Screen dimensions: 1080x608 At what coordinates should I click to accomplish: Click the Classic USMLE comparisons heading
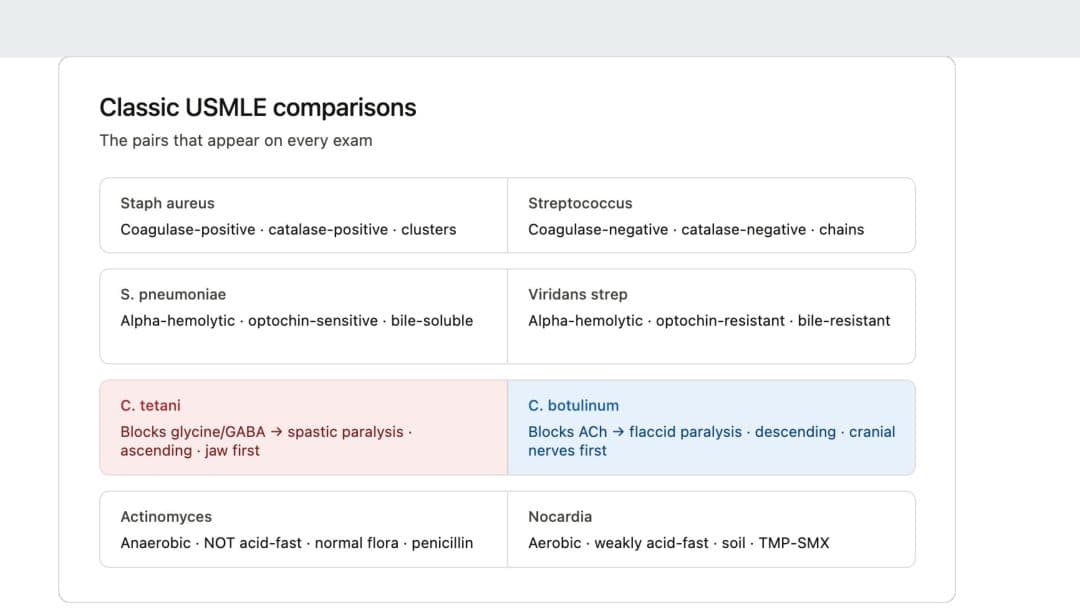click(258, 107)
